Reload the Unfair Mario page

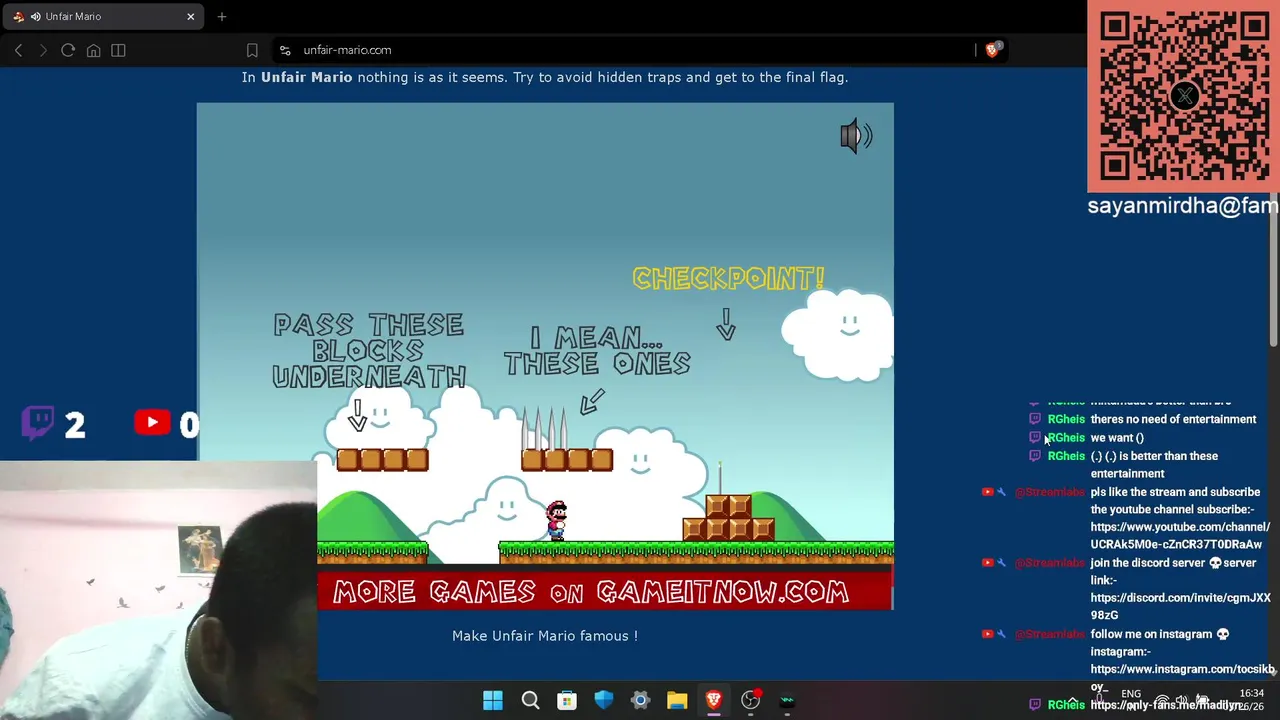point(68,50)
